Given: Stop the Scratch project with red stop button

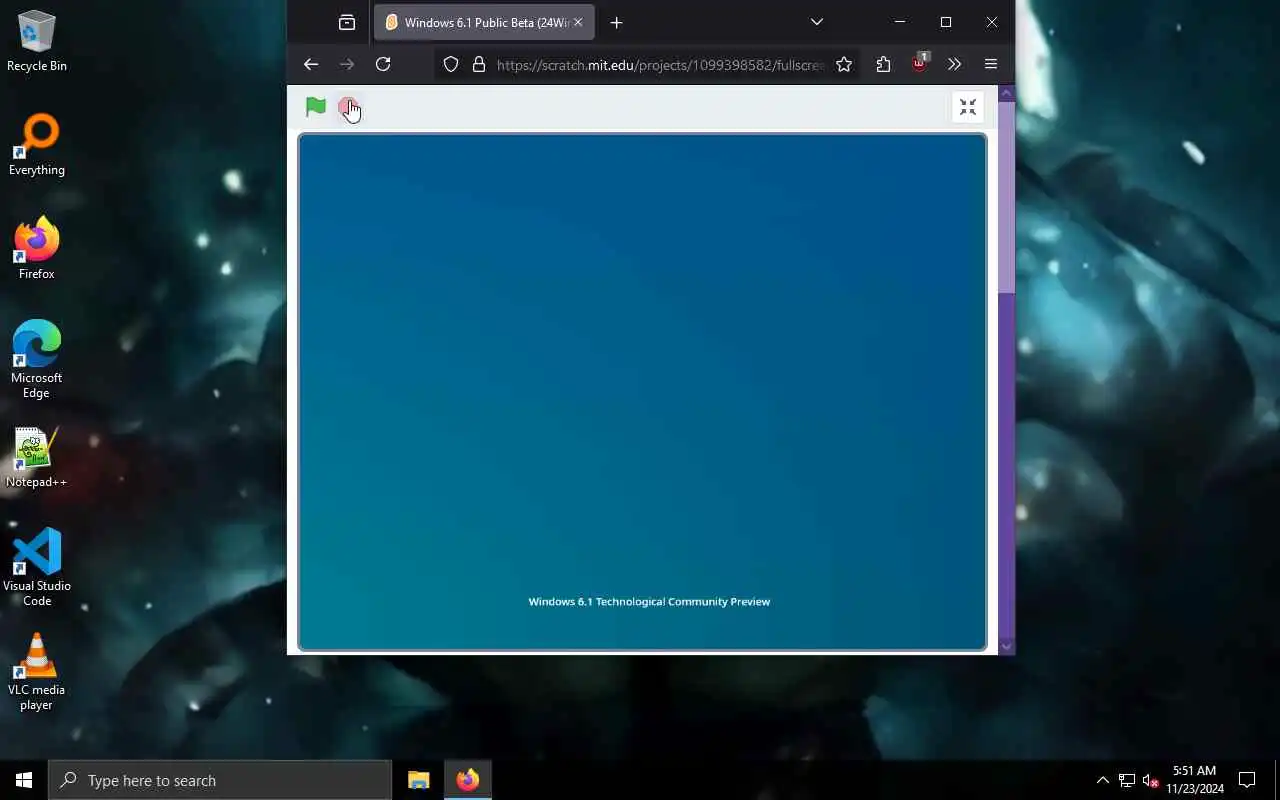Looking at the screenshot, I should coord(348,107).
